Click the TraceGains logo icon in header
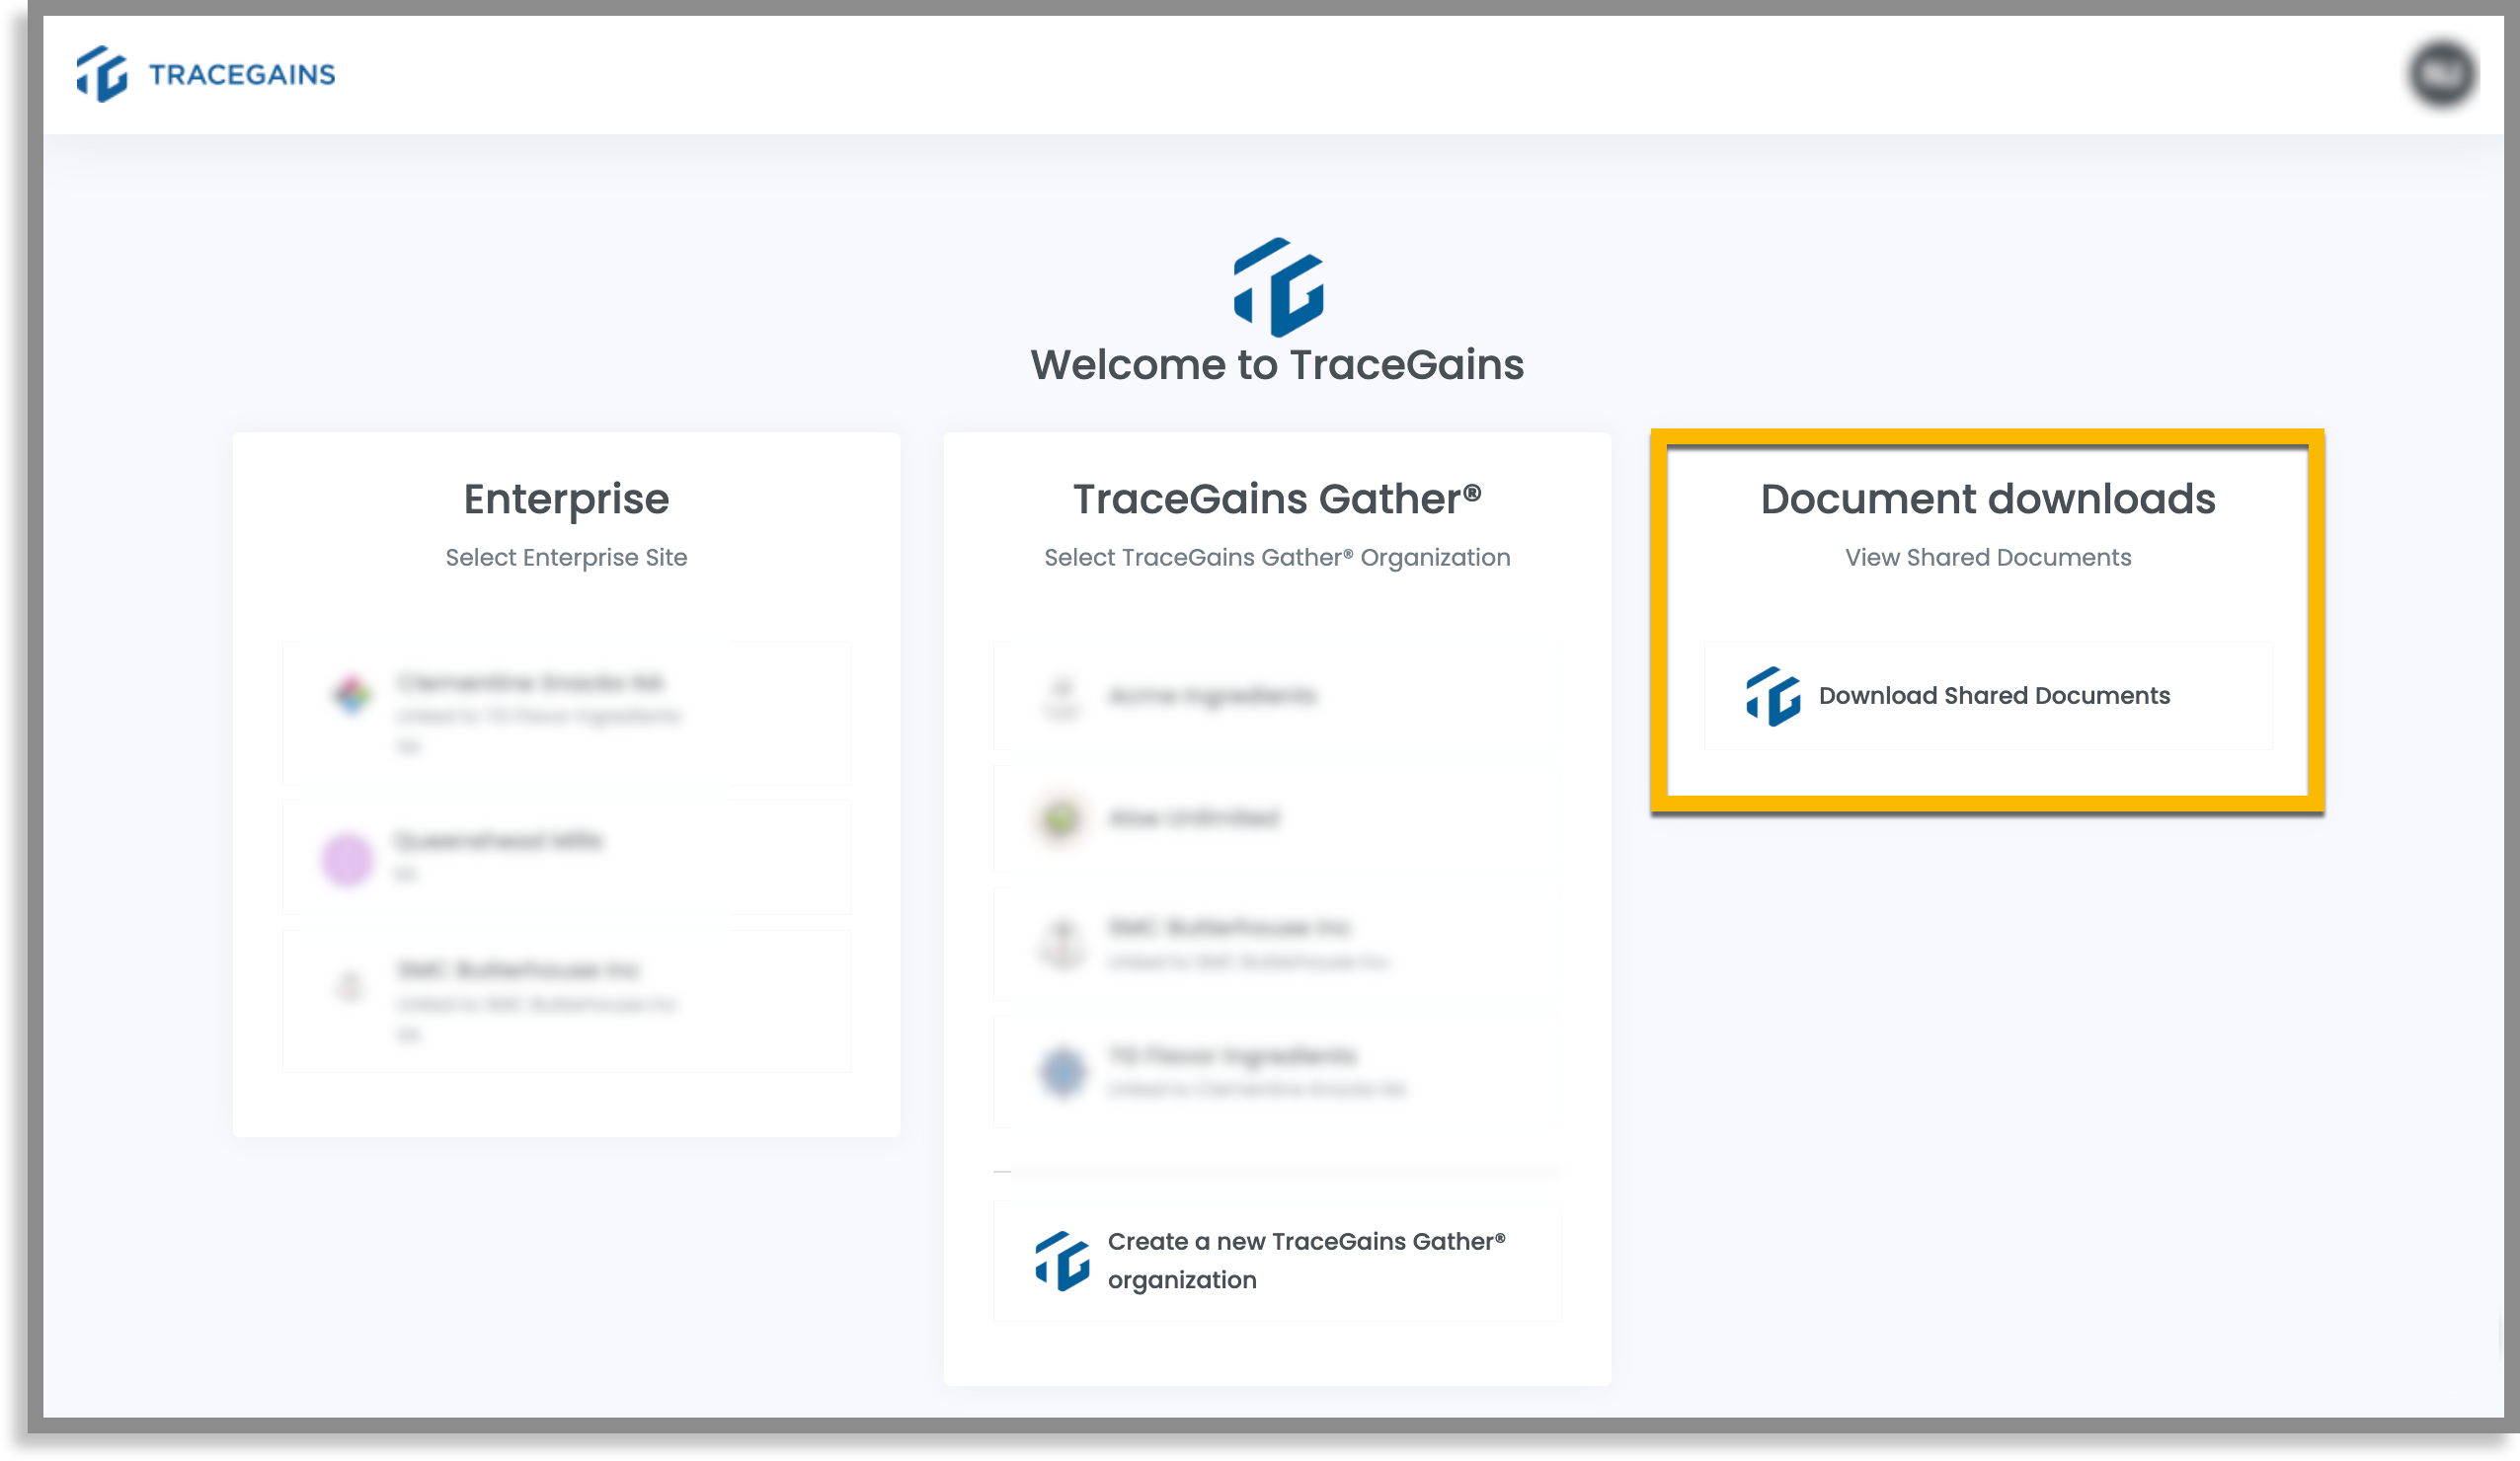2520x1461 pixels. pyautogui.click(x=102, y=74)
